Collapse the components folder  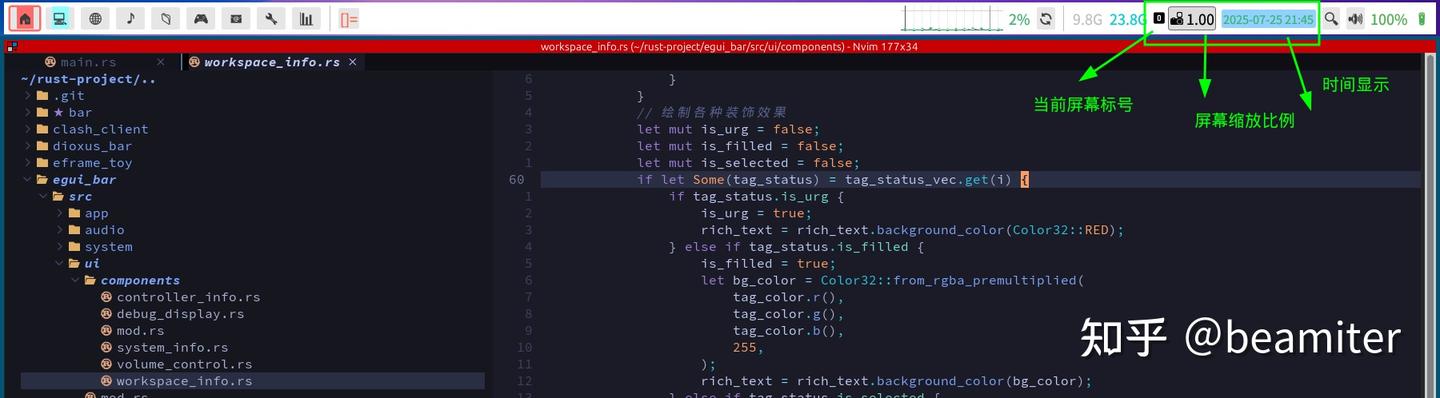pos(140,280)
